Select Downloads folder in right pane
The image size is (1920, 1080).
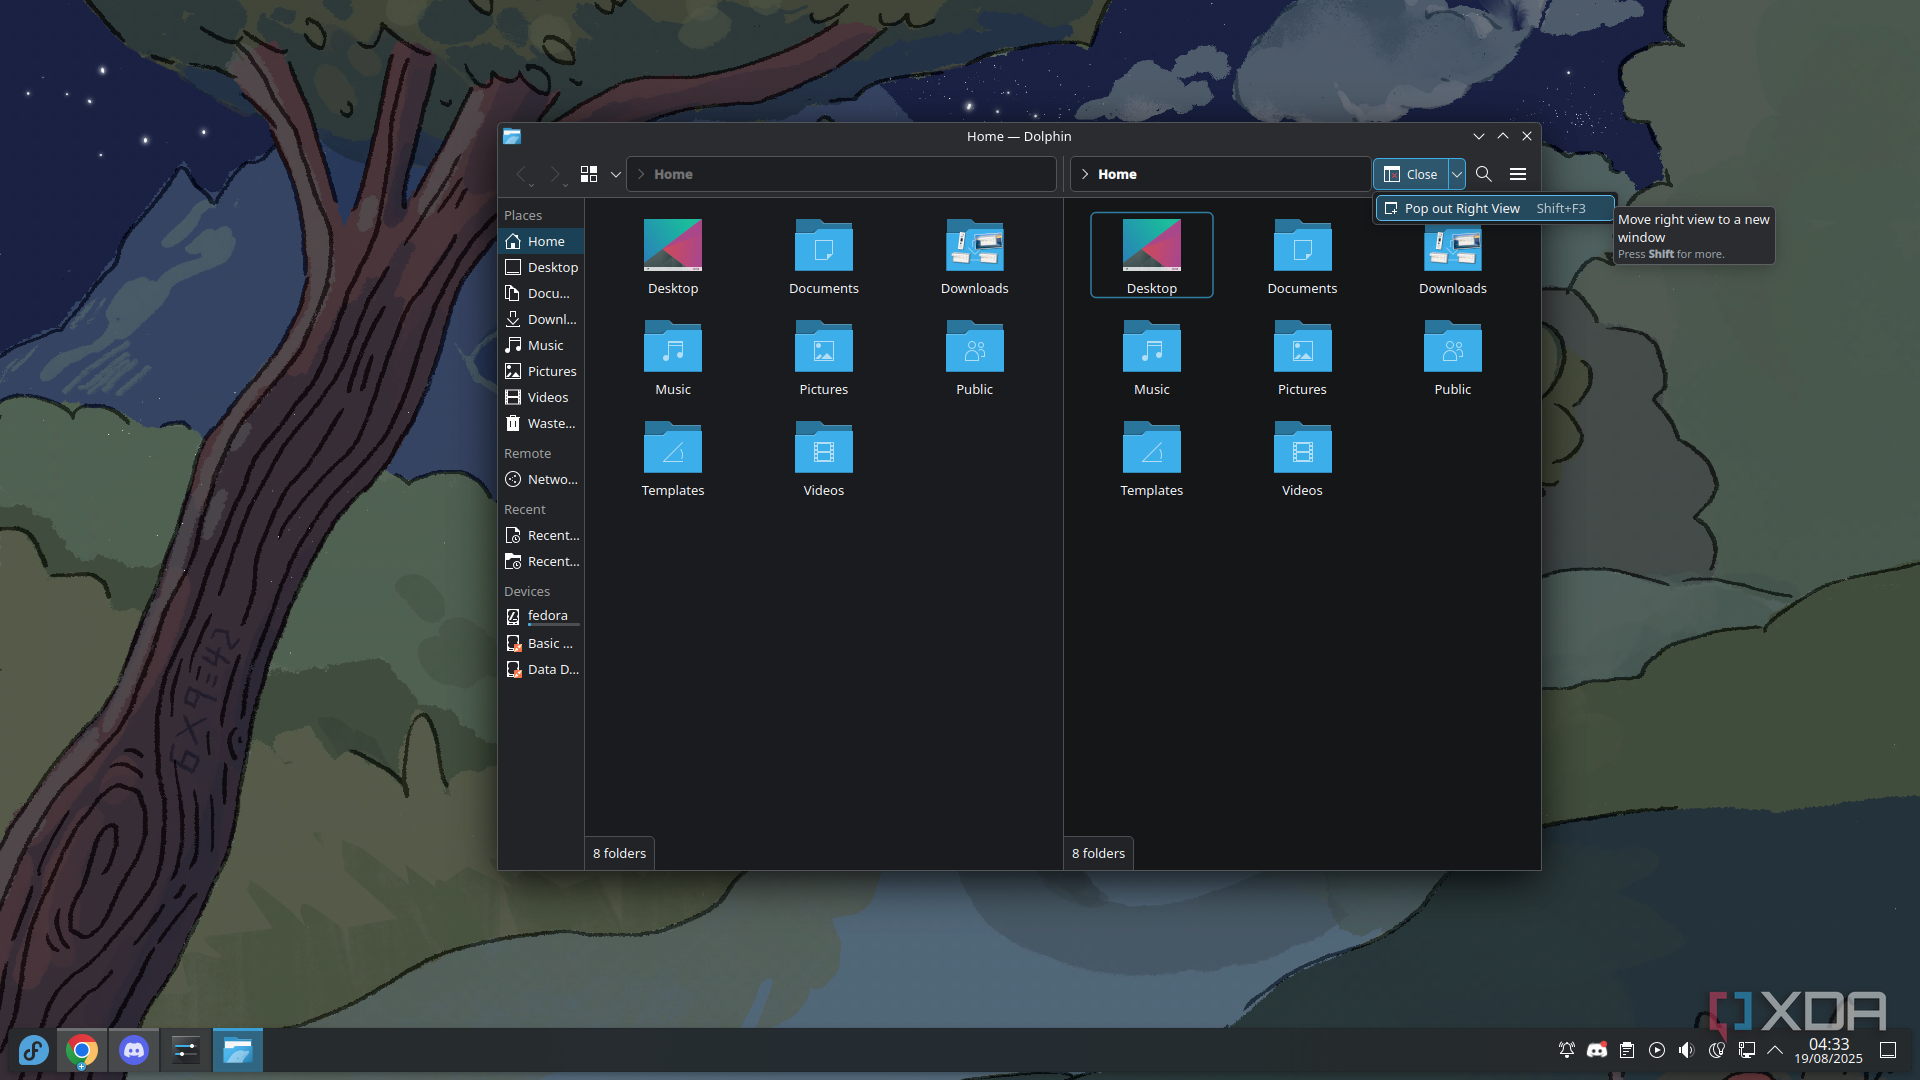(1453, 256)
